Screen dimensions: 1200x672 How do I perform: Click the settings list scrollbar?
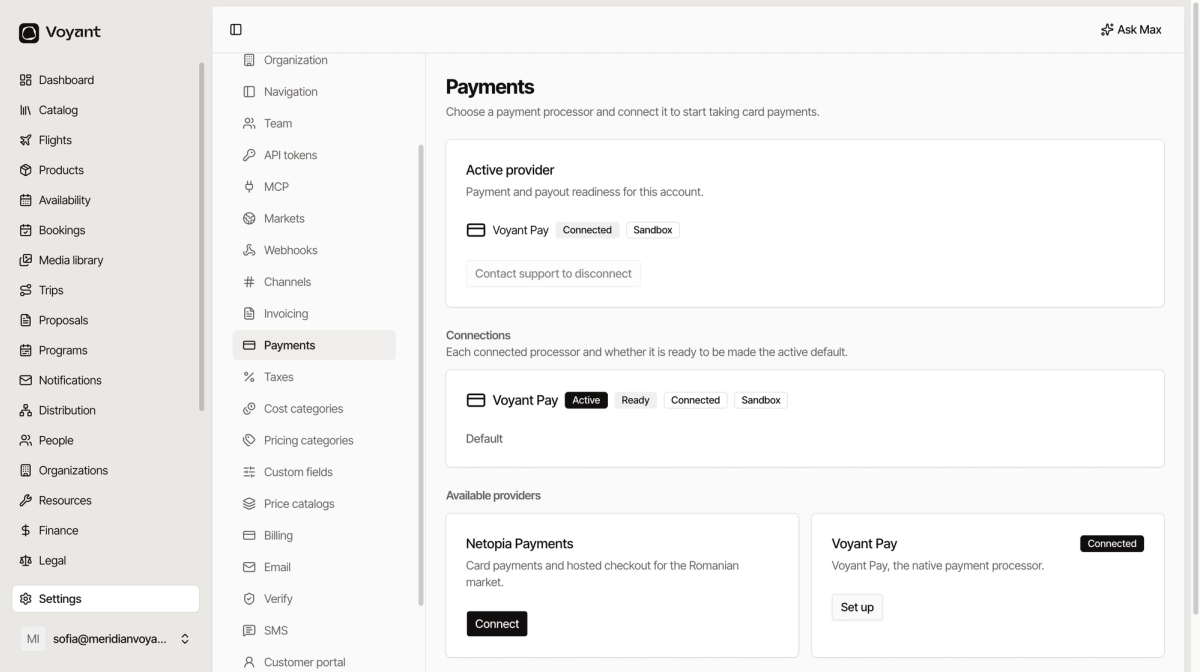point(421,375)
